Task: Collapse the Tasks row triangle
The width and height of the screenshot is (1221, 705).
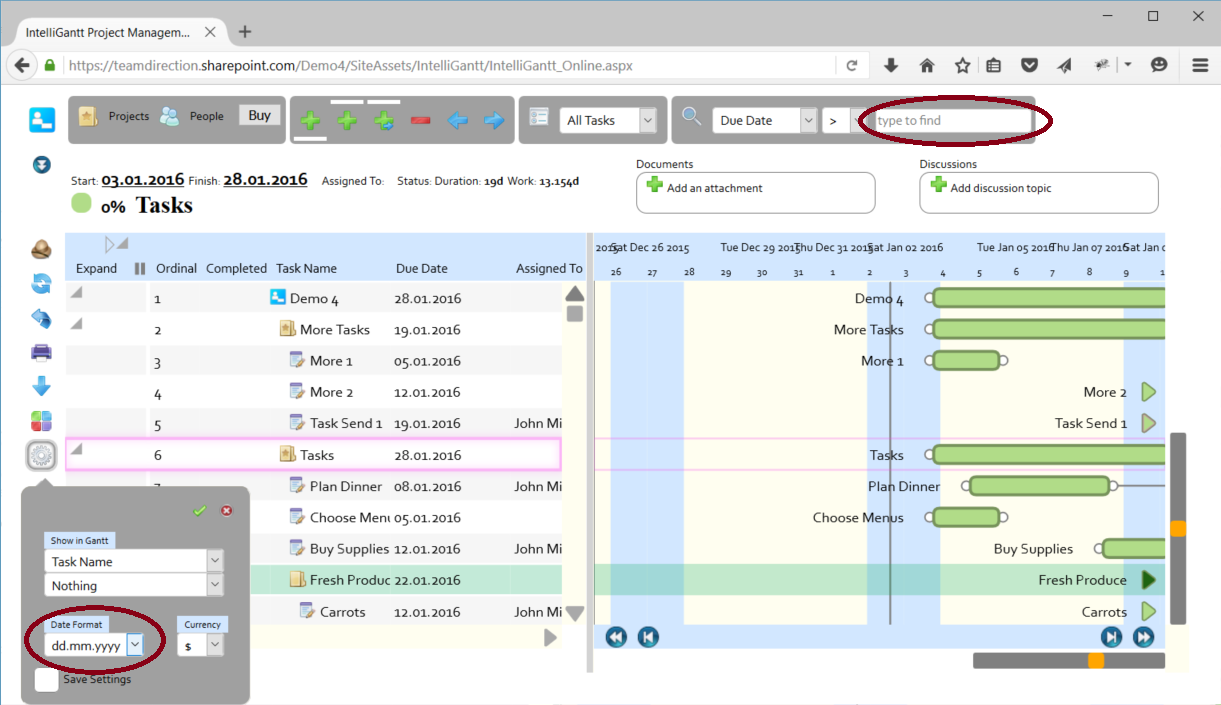Action: coord(76,449)
